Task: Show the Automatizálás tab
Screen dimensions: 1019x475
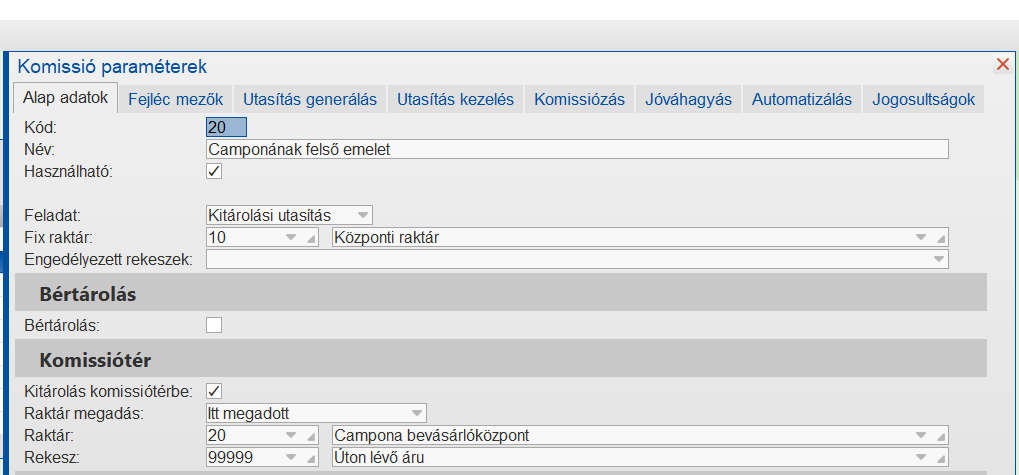Action: coord(801,99)
